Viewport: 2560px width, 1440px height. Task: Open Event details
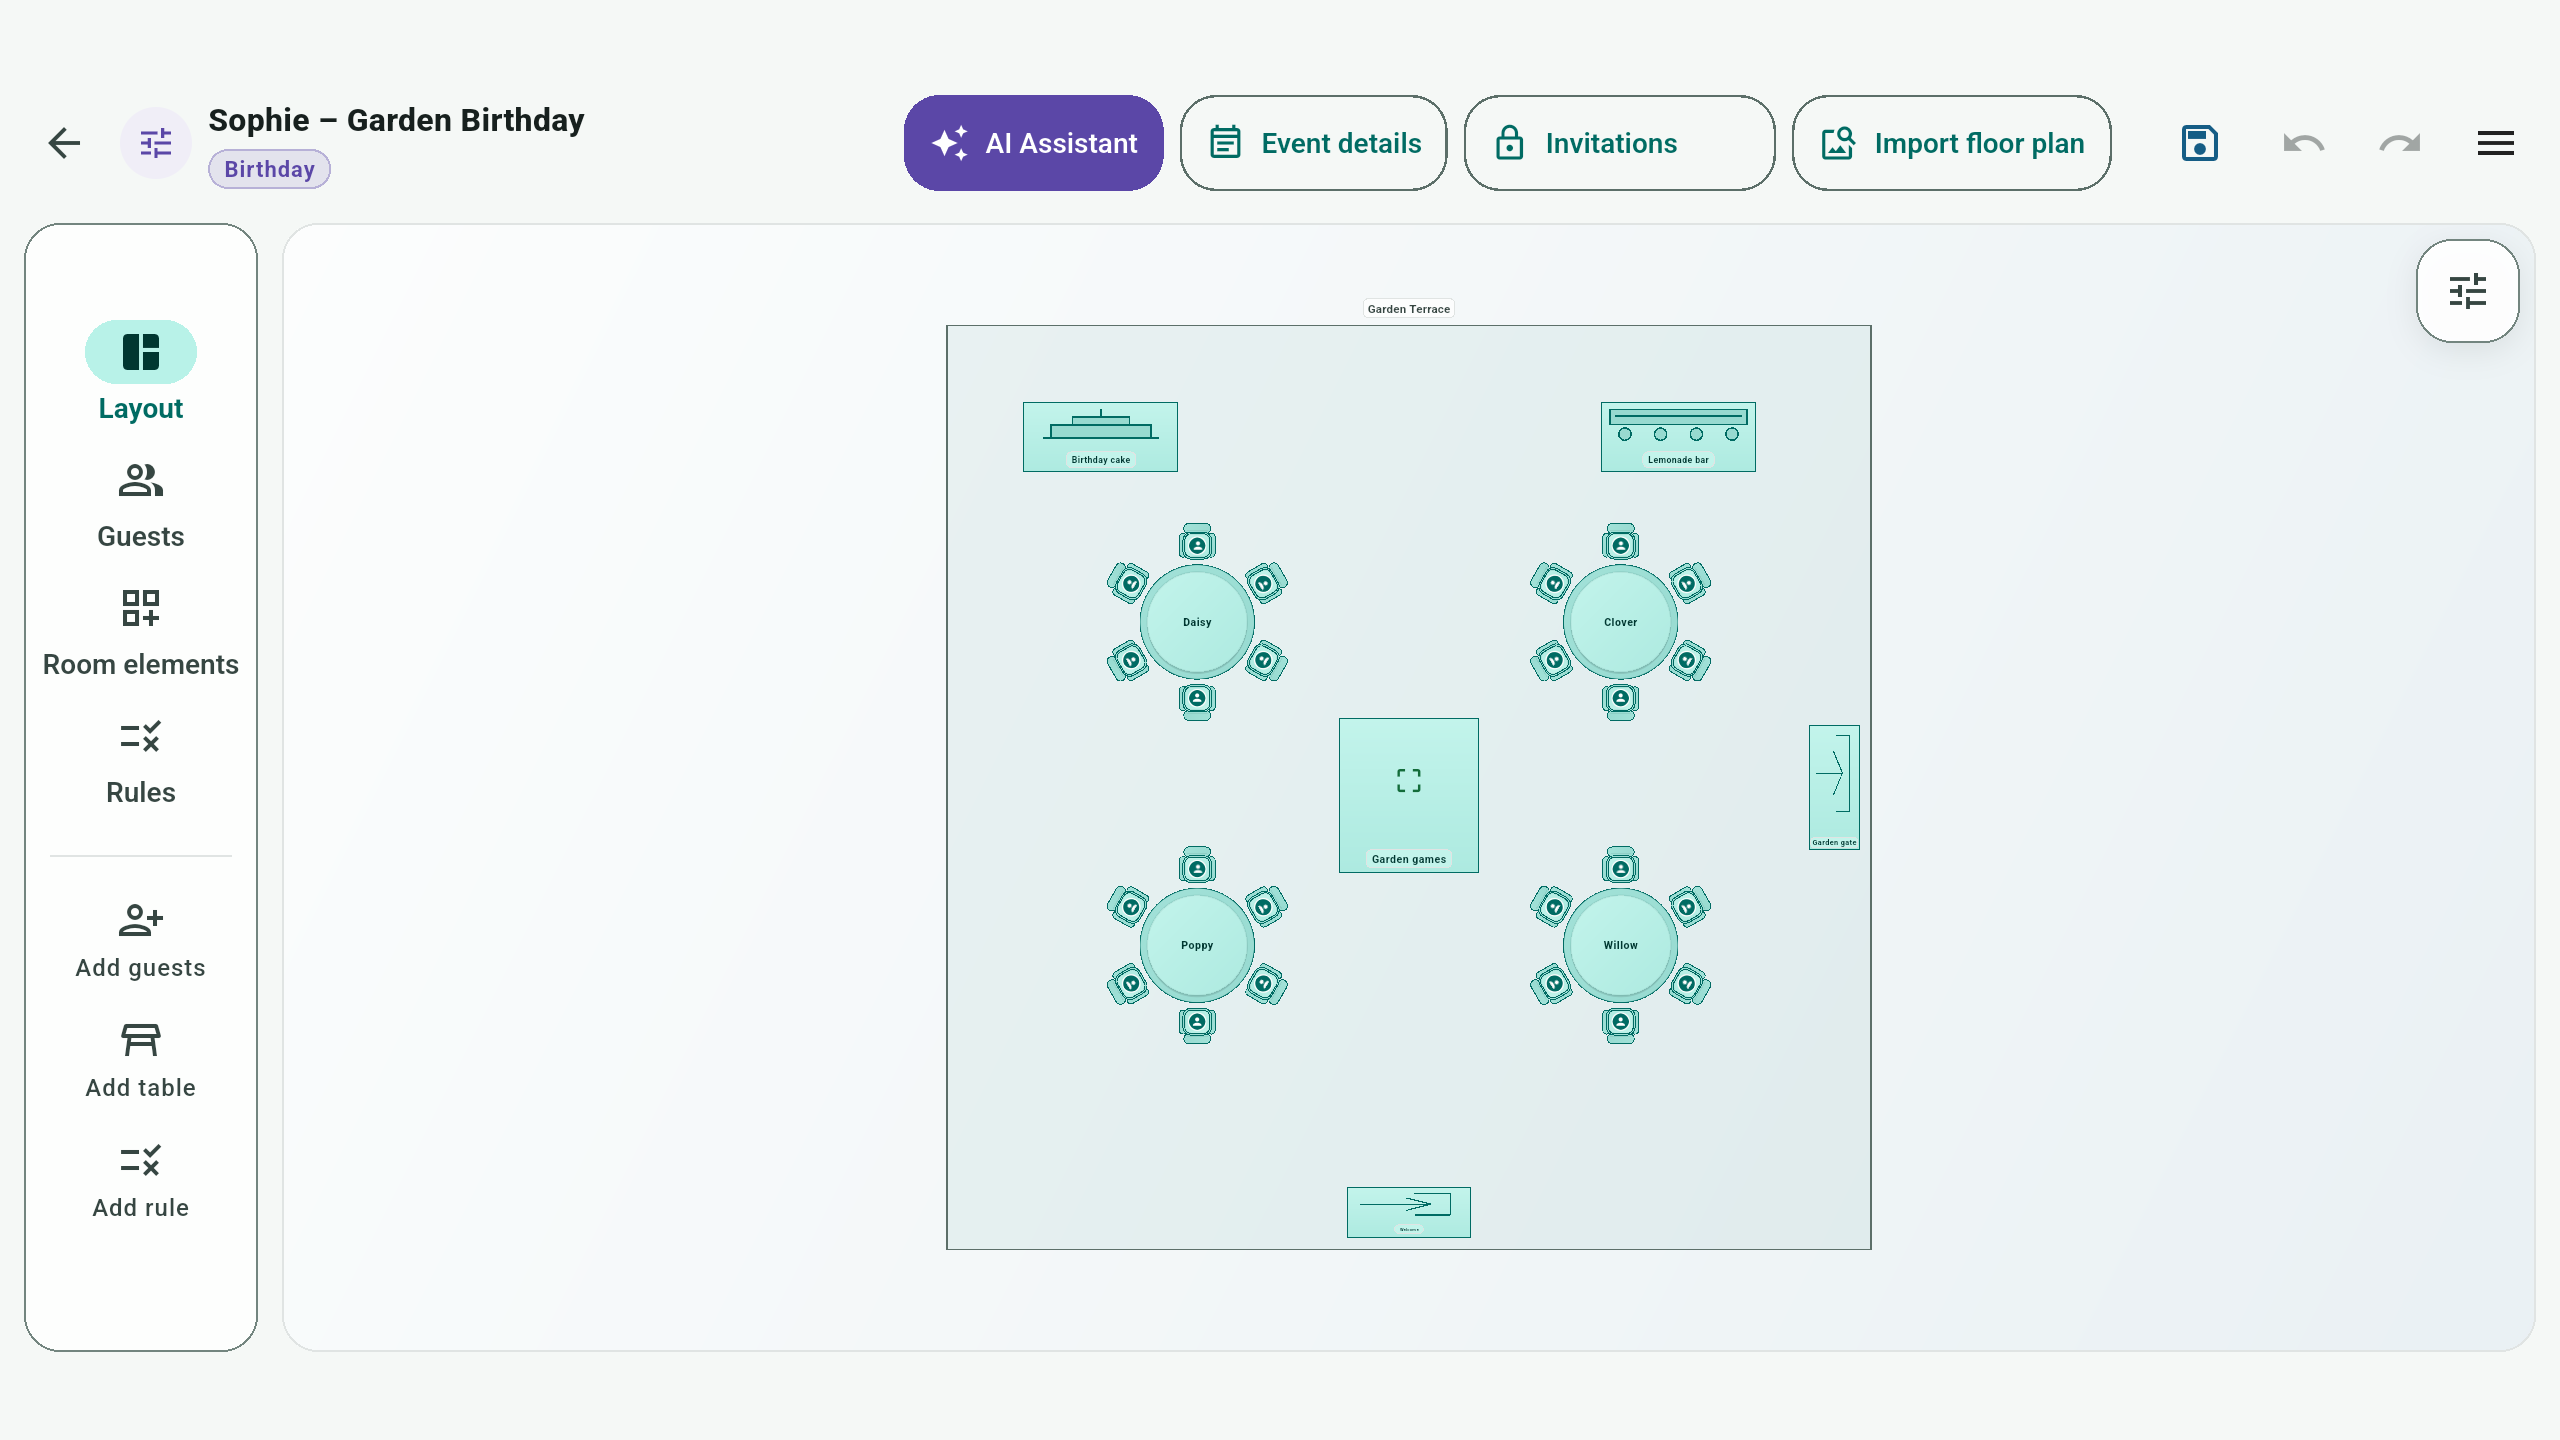point(1314,143)
